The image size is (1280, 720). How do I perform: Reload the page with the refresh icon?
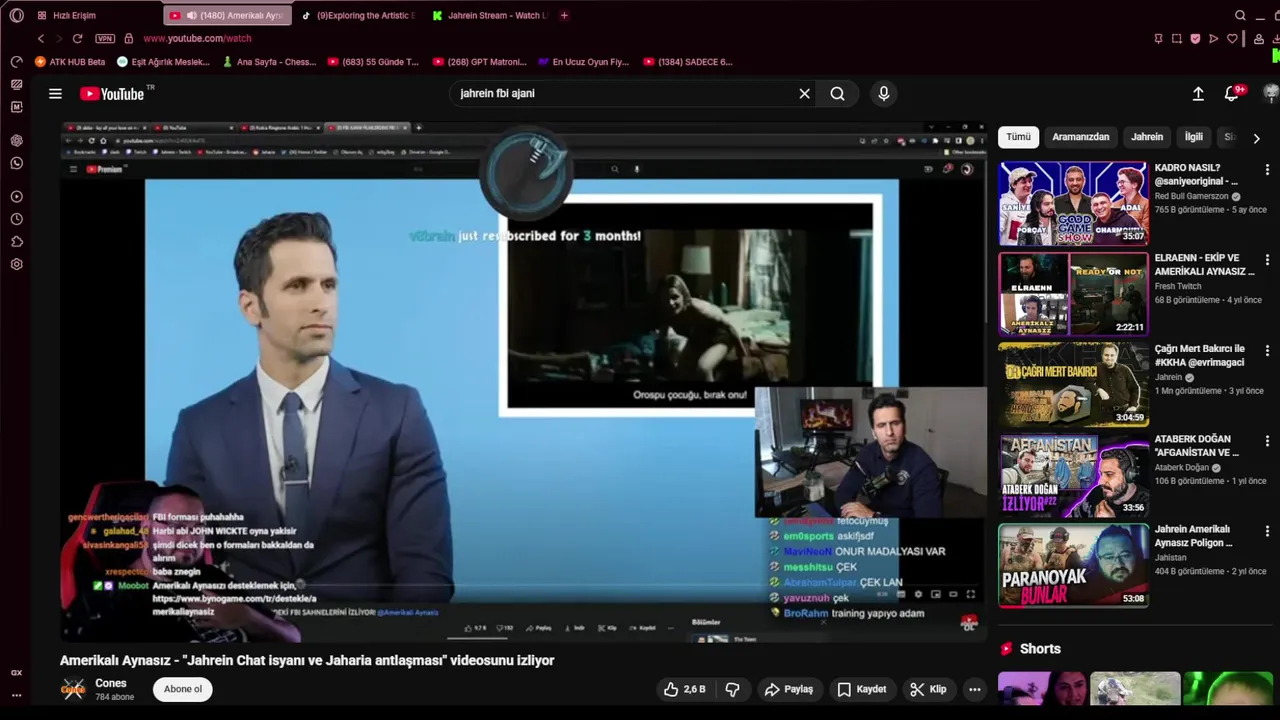tap(77, 38)
